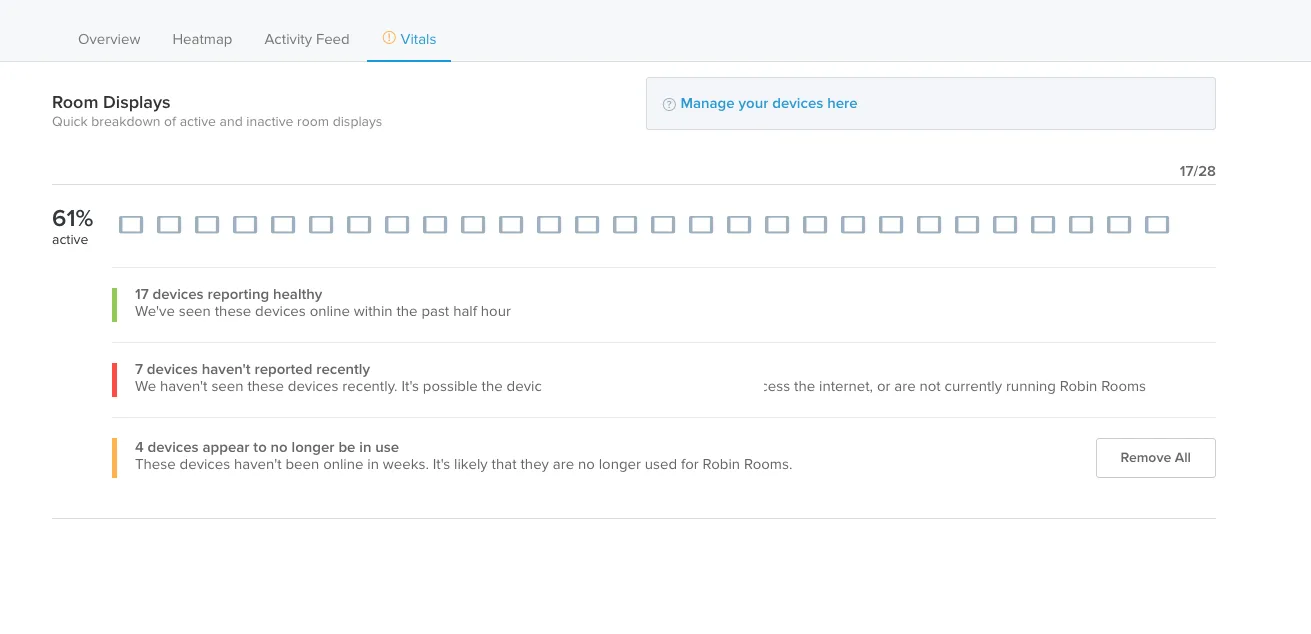Image resolution: width=1311 pixels, height=634 pixels.
Task: Select the second room display device icon
Action: click(169, 225)
